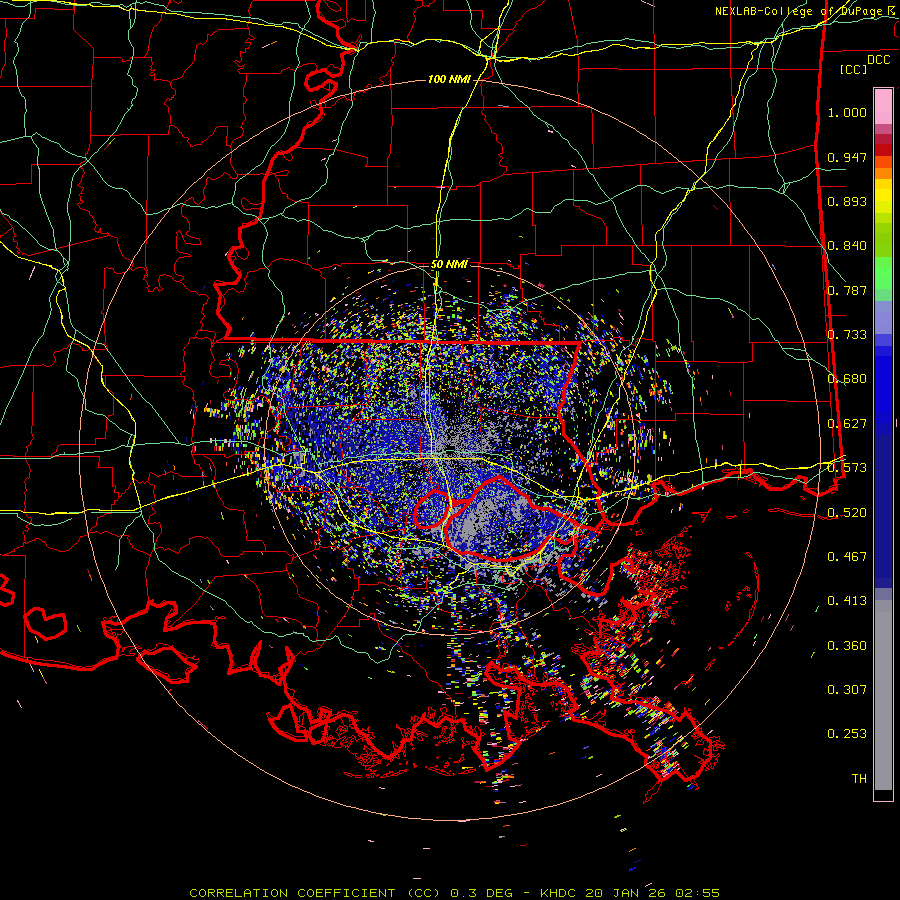This screenshot has width=900, height=900.
Task: Click the 0.467 legend value
Action: tap(847, 556)
